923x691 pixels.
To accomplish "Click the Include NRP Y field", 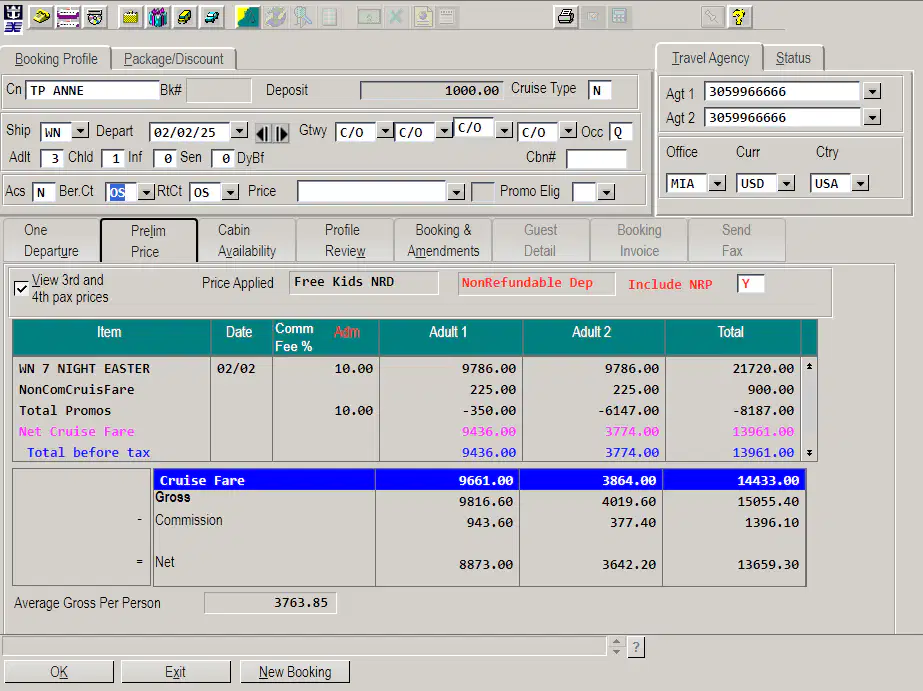I will coord(750,284).
